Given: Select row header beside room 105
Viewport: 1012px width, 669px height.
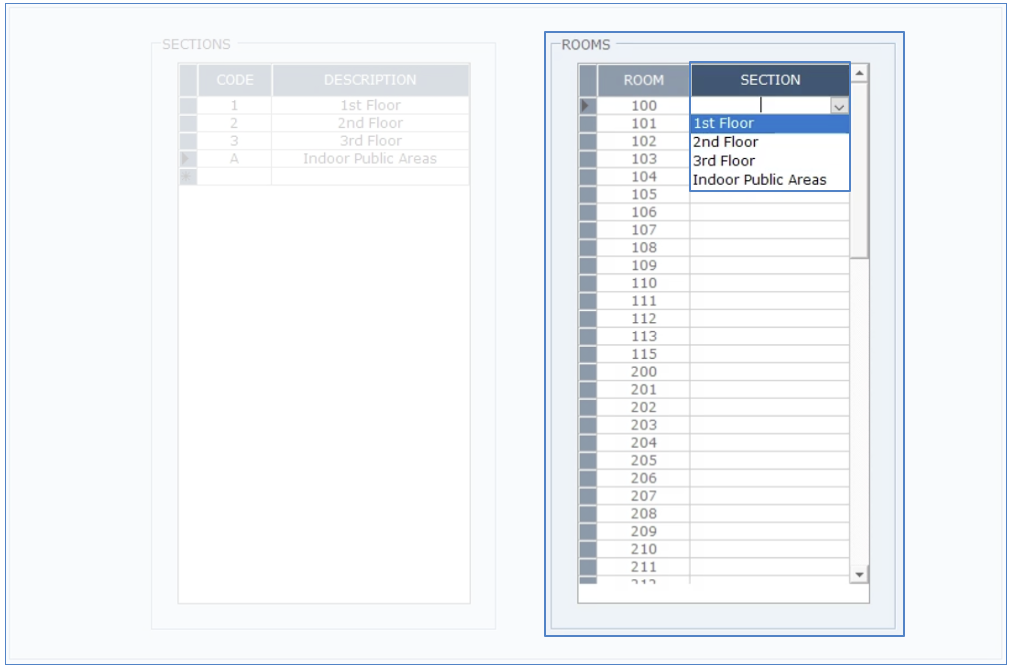Looking at the screenshot, I should [587, 194].
